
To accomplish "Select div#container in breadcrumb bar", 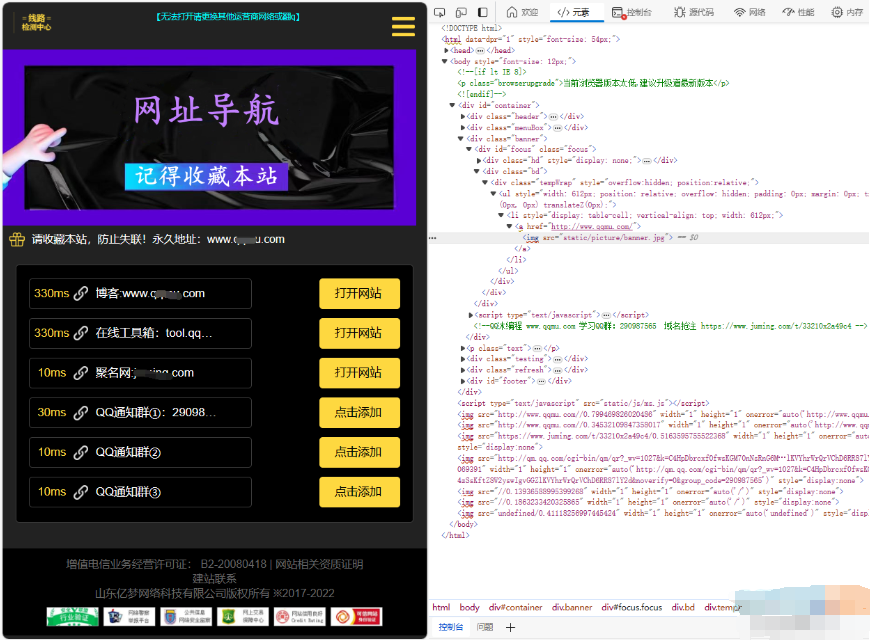I will pyautogui.click(x=516, y=608).
